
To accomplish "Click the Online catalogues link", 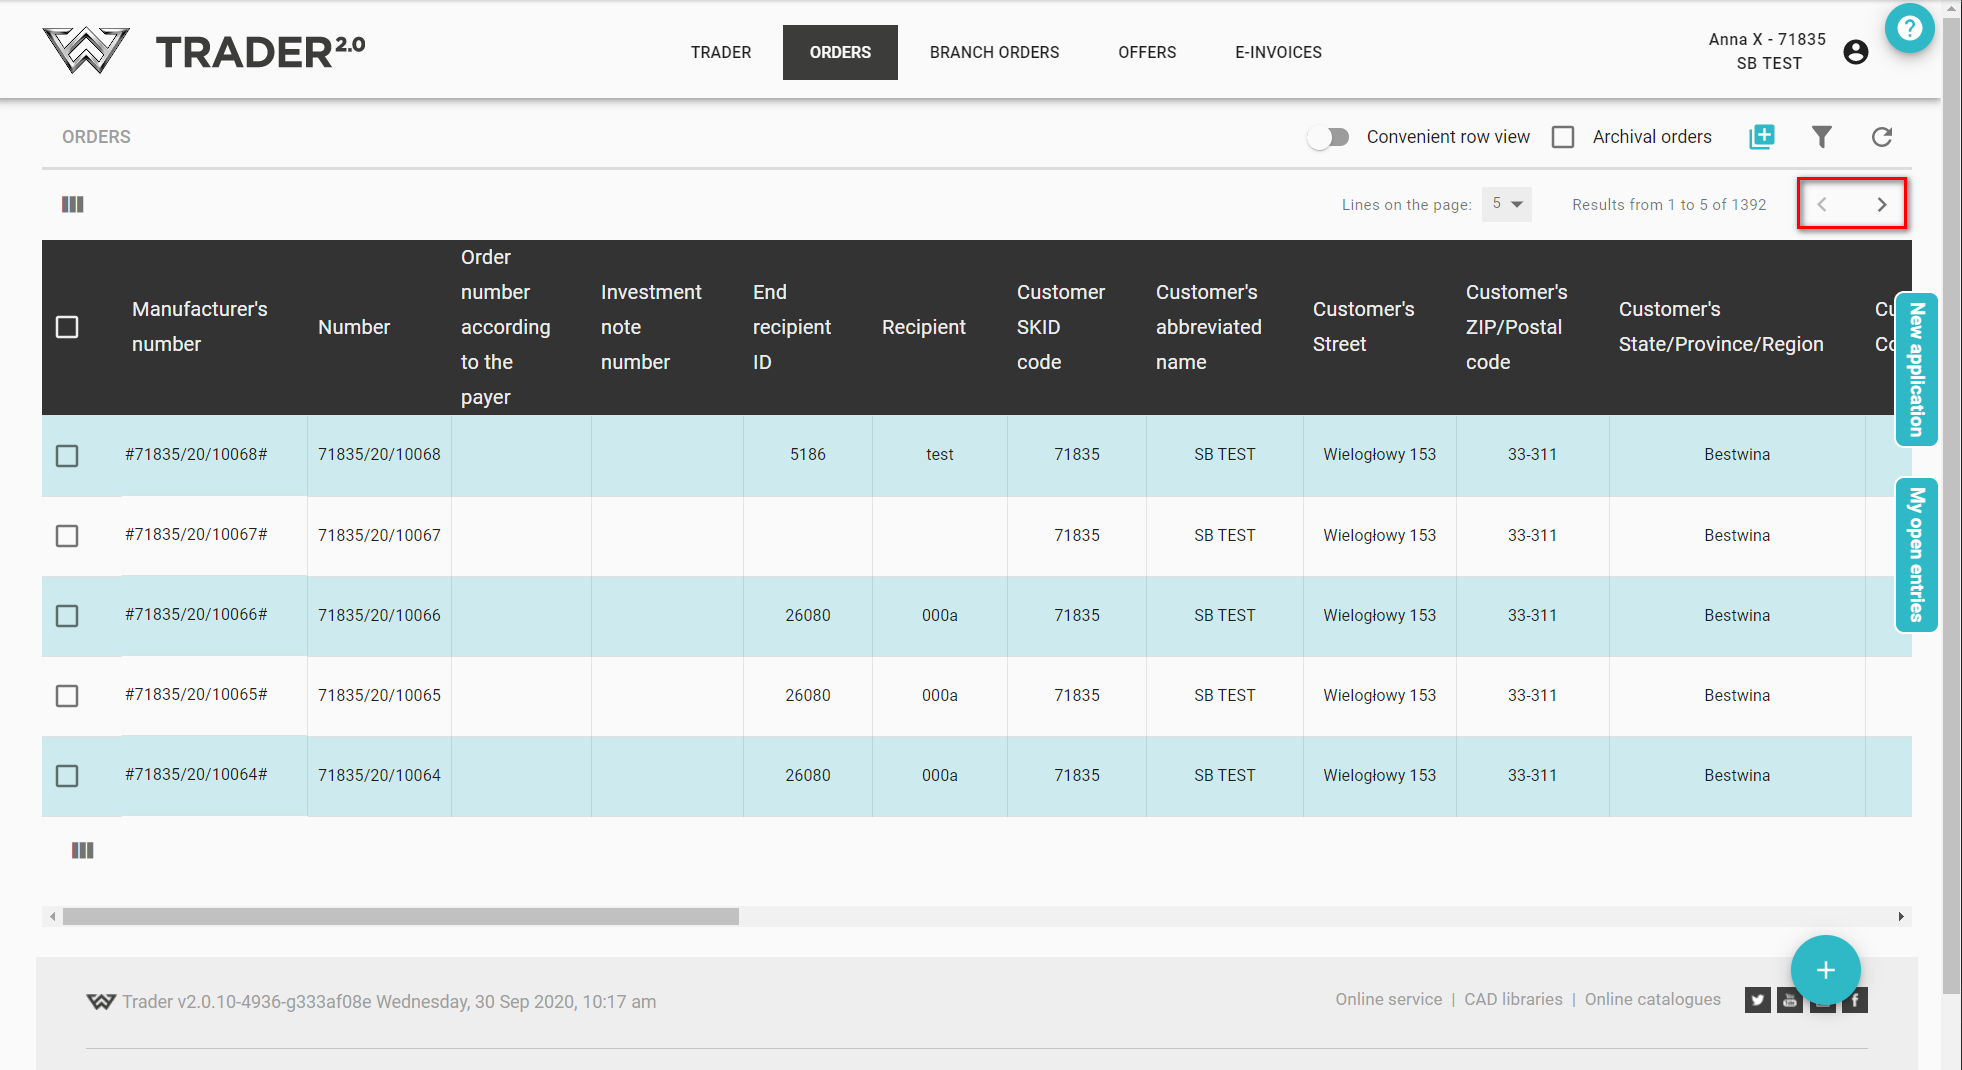I will tap(1652, 999).
